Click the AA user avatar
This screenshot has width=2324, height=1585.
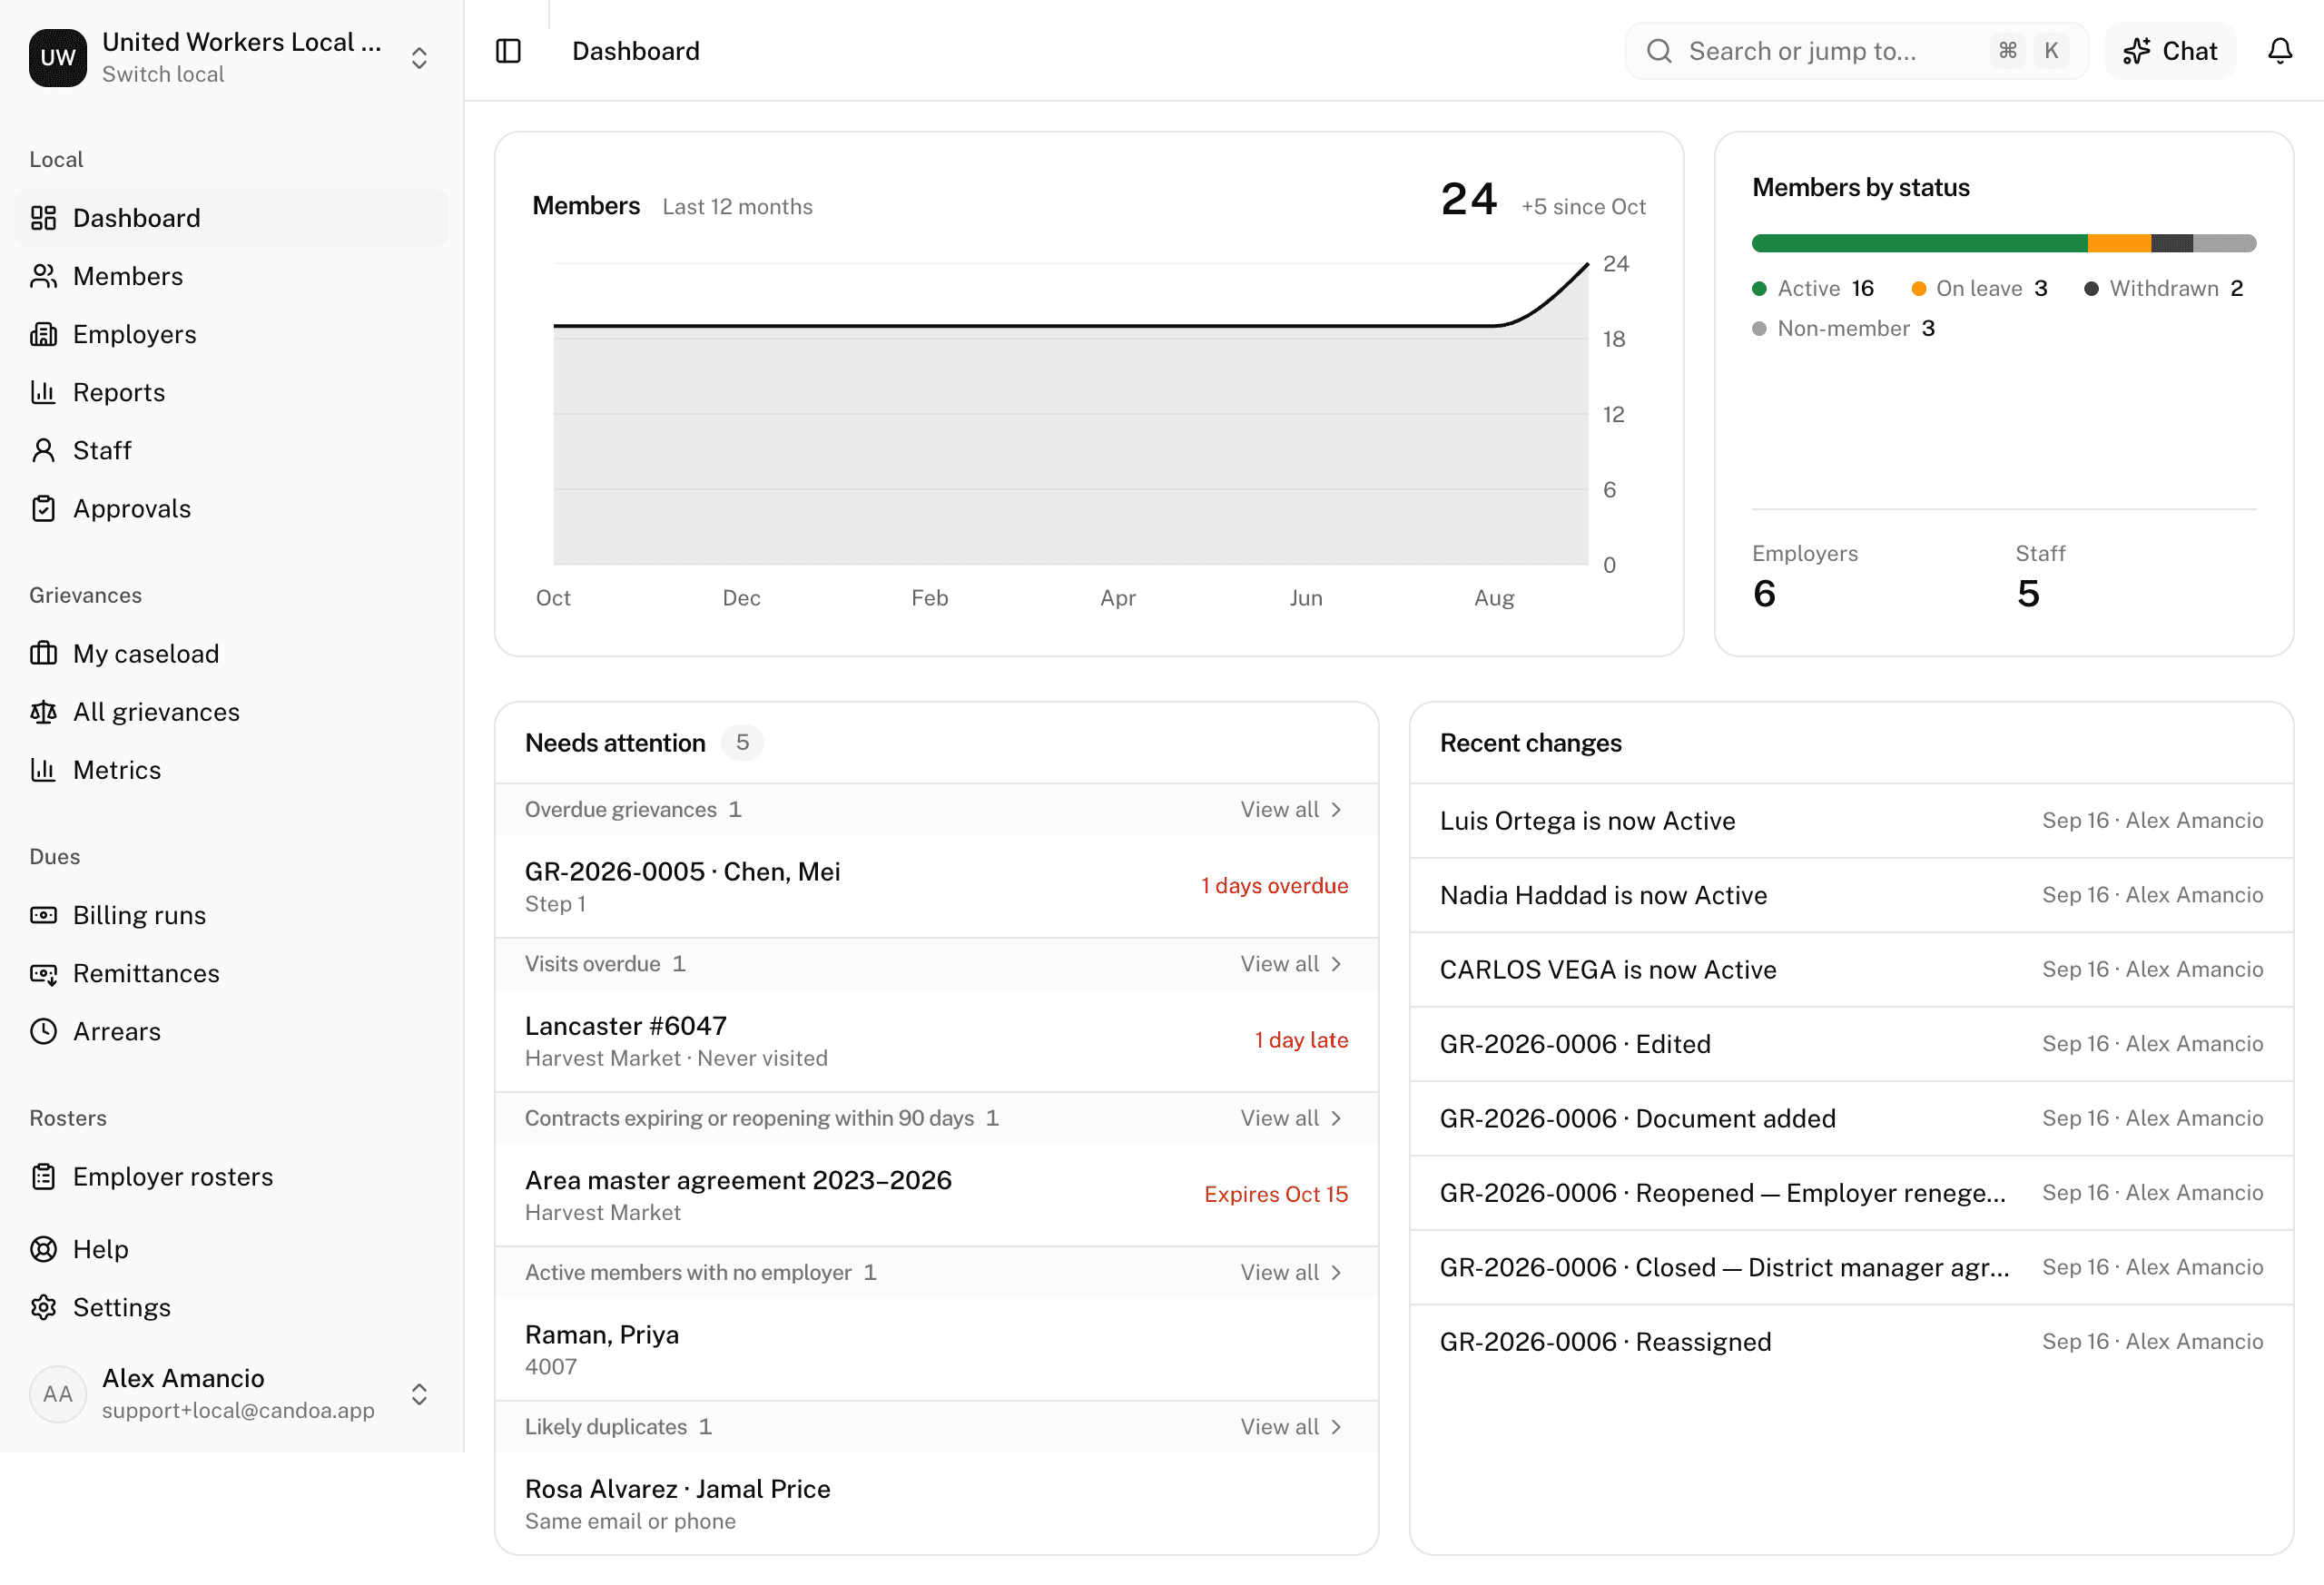(57, 1393)
